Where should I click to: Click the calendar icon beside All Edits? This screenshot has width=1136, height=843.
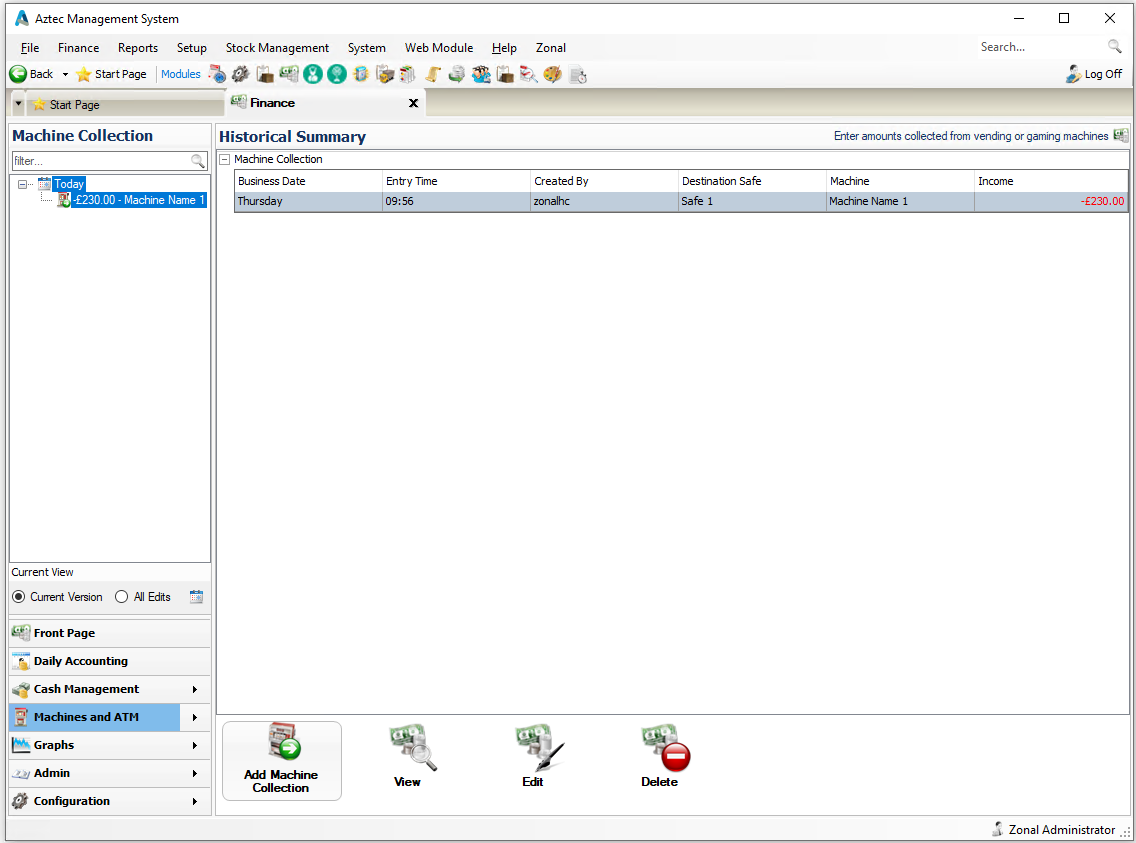coord(196,597)
